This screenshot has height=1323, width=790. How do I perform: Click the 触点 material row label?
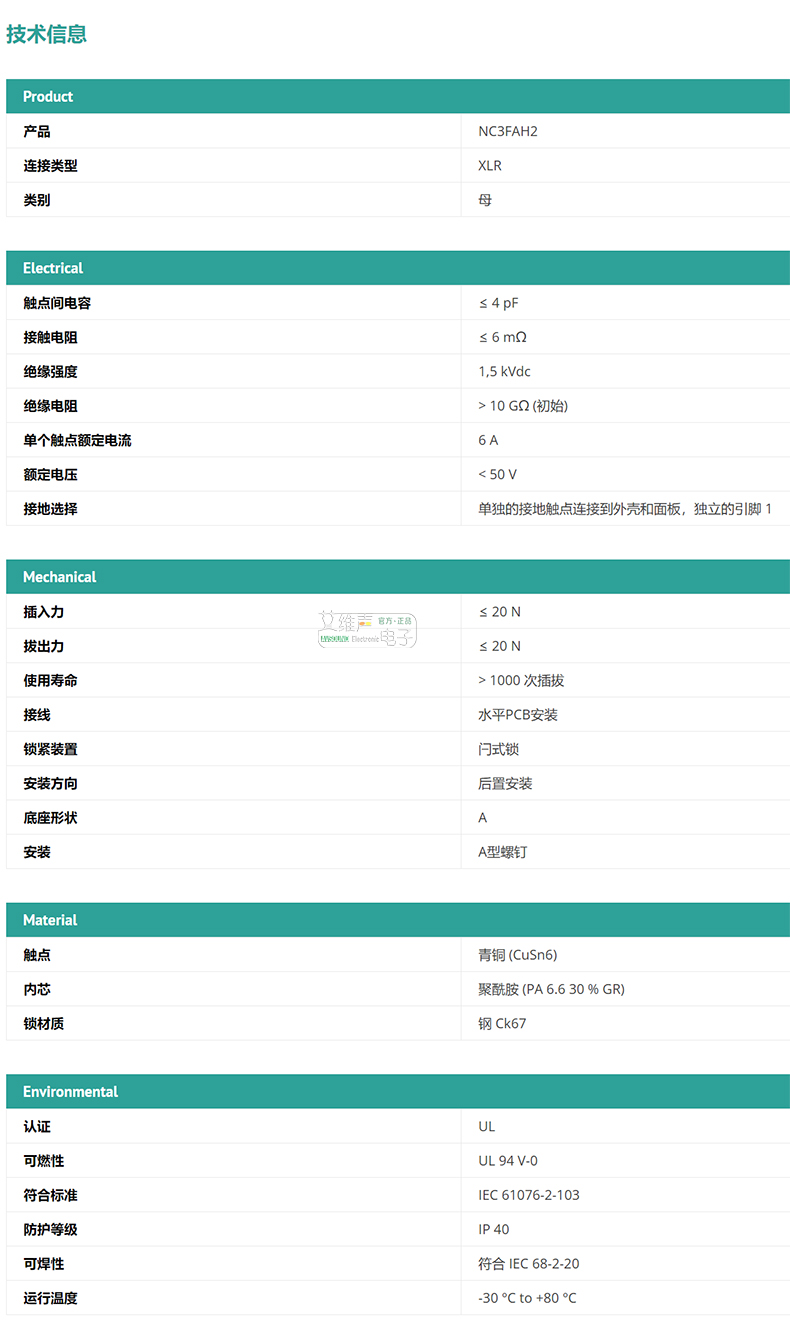click(x=37, y=955)
